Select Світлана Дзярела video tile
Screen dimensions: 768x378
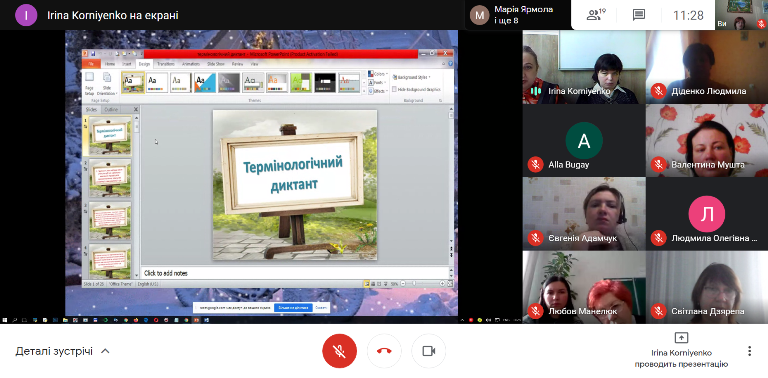(x=707, y=287)
